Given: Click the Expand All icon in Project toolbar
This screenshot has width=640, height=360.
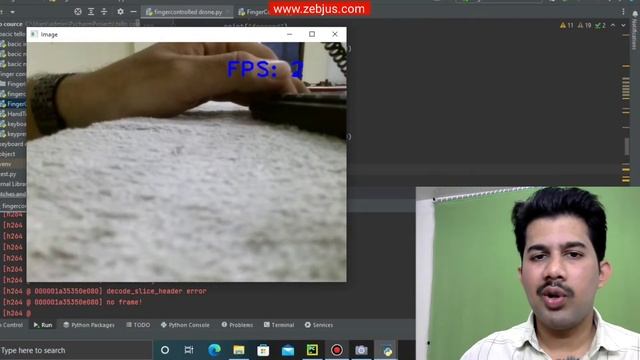Looking at the screenshot, I should (x=91, y=12).
